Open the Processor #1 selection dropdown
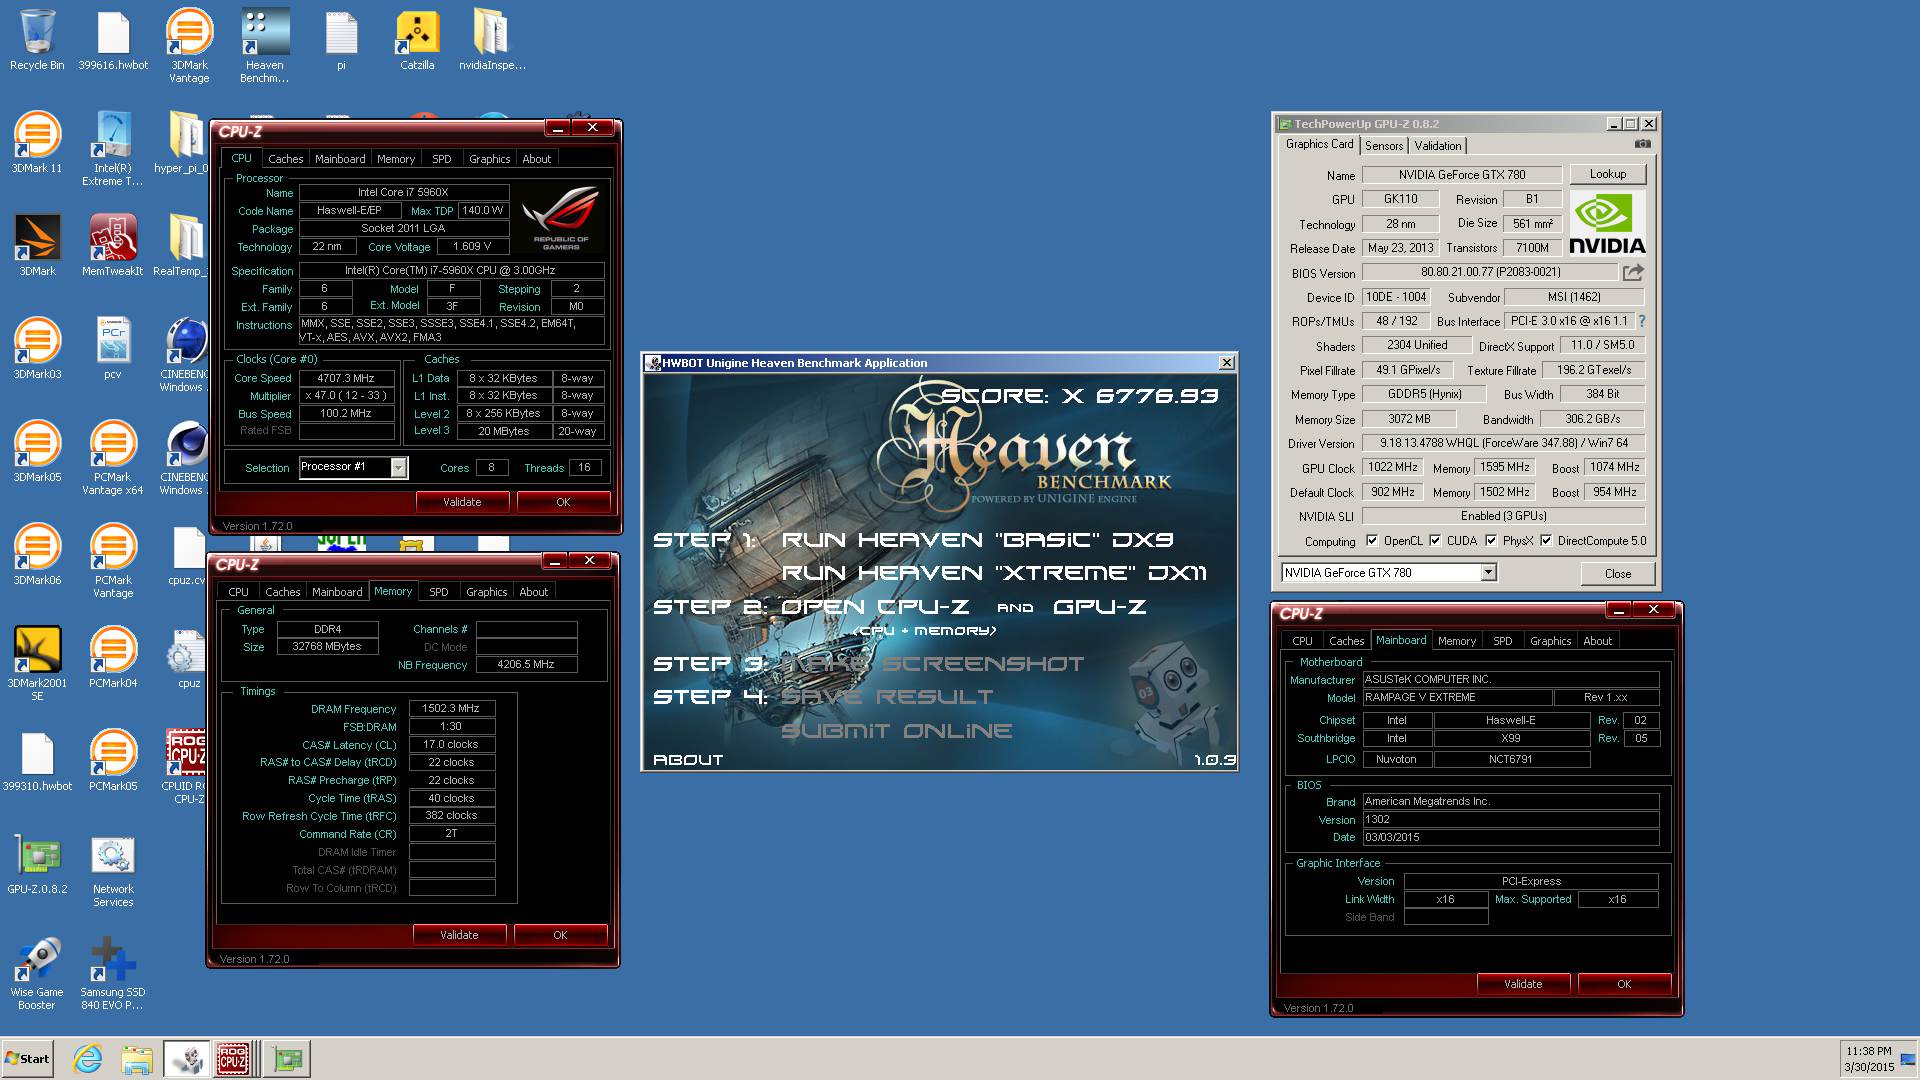 398,467
